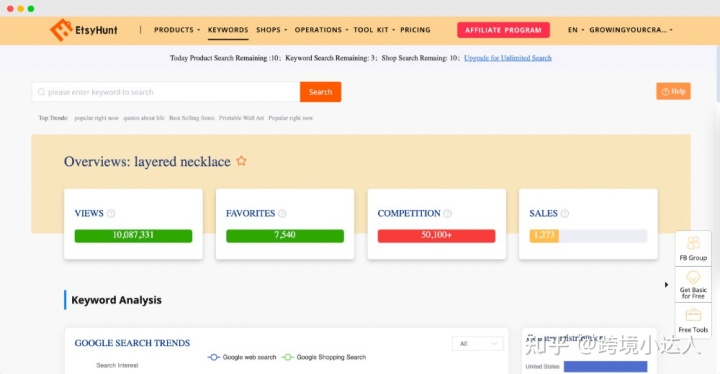Viewport: 720px width, 374px height.
Task: Select lowercase 'popular right now' trend
Action: click(96, 118)
